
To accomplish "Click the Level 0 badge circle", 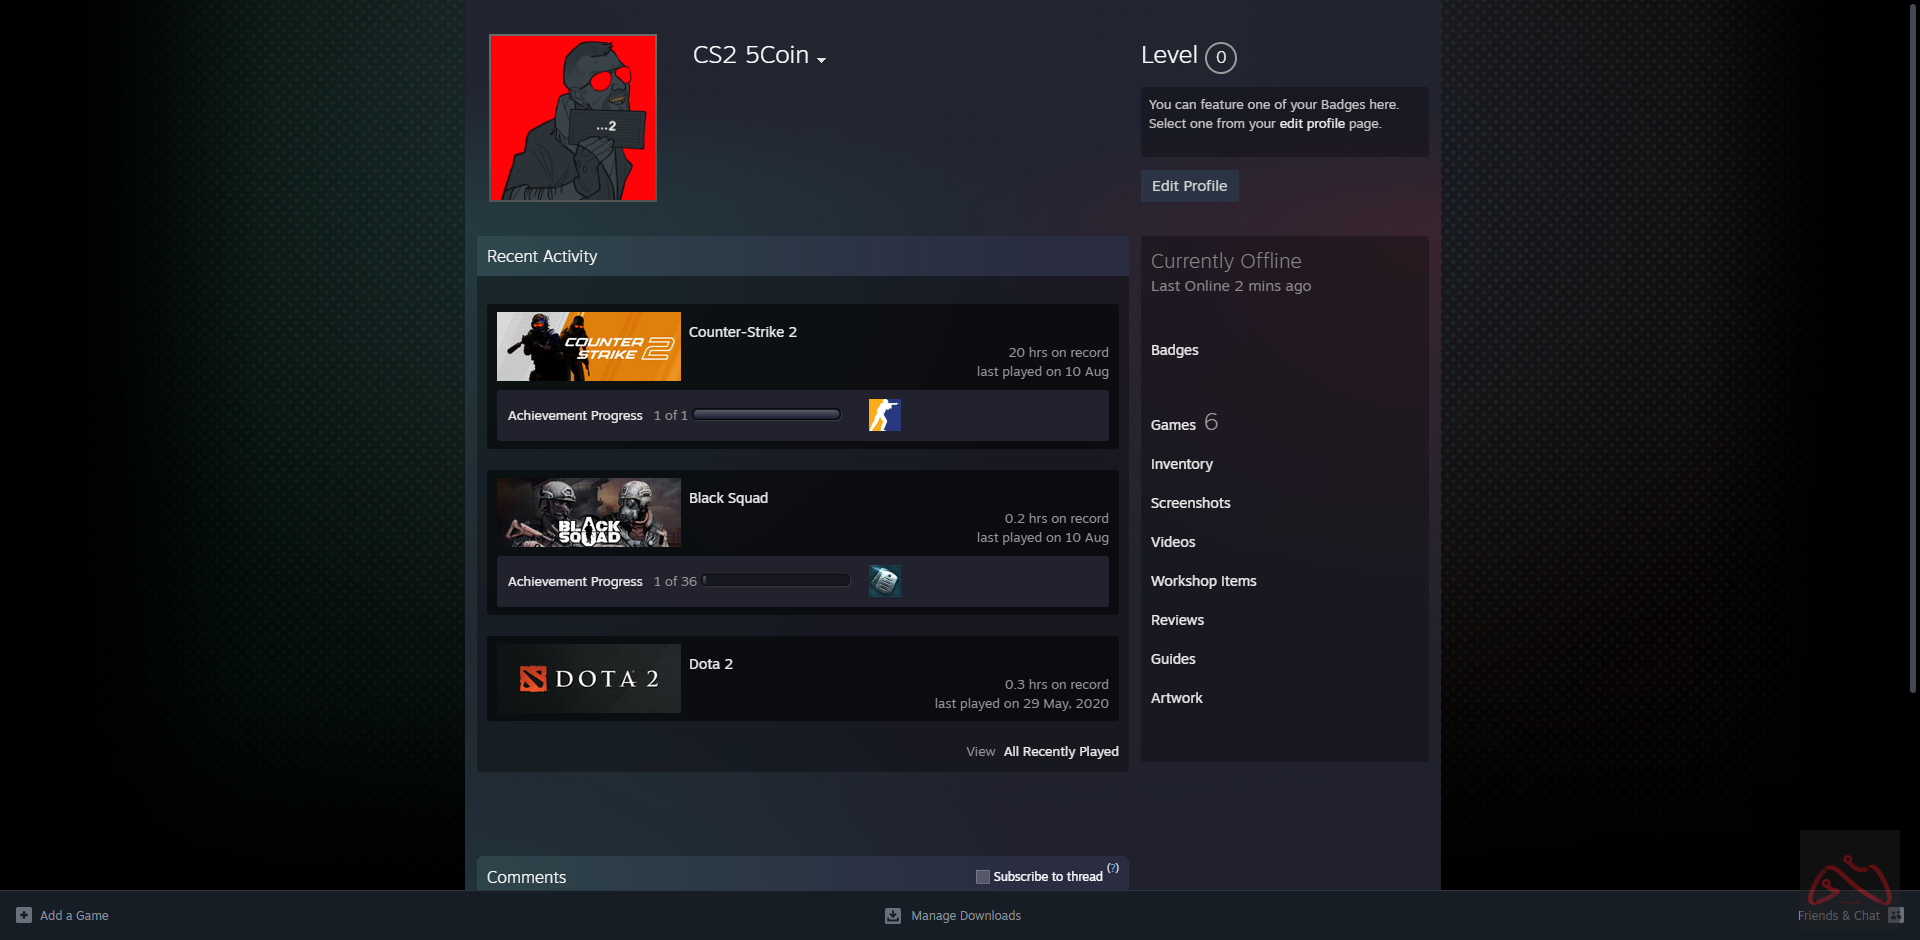I will click(x=1220, y=58).
